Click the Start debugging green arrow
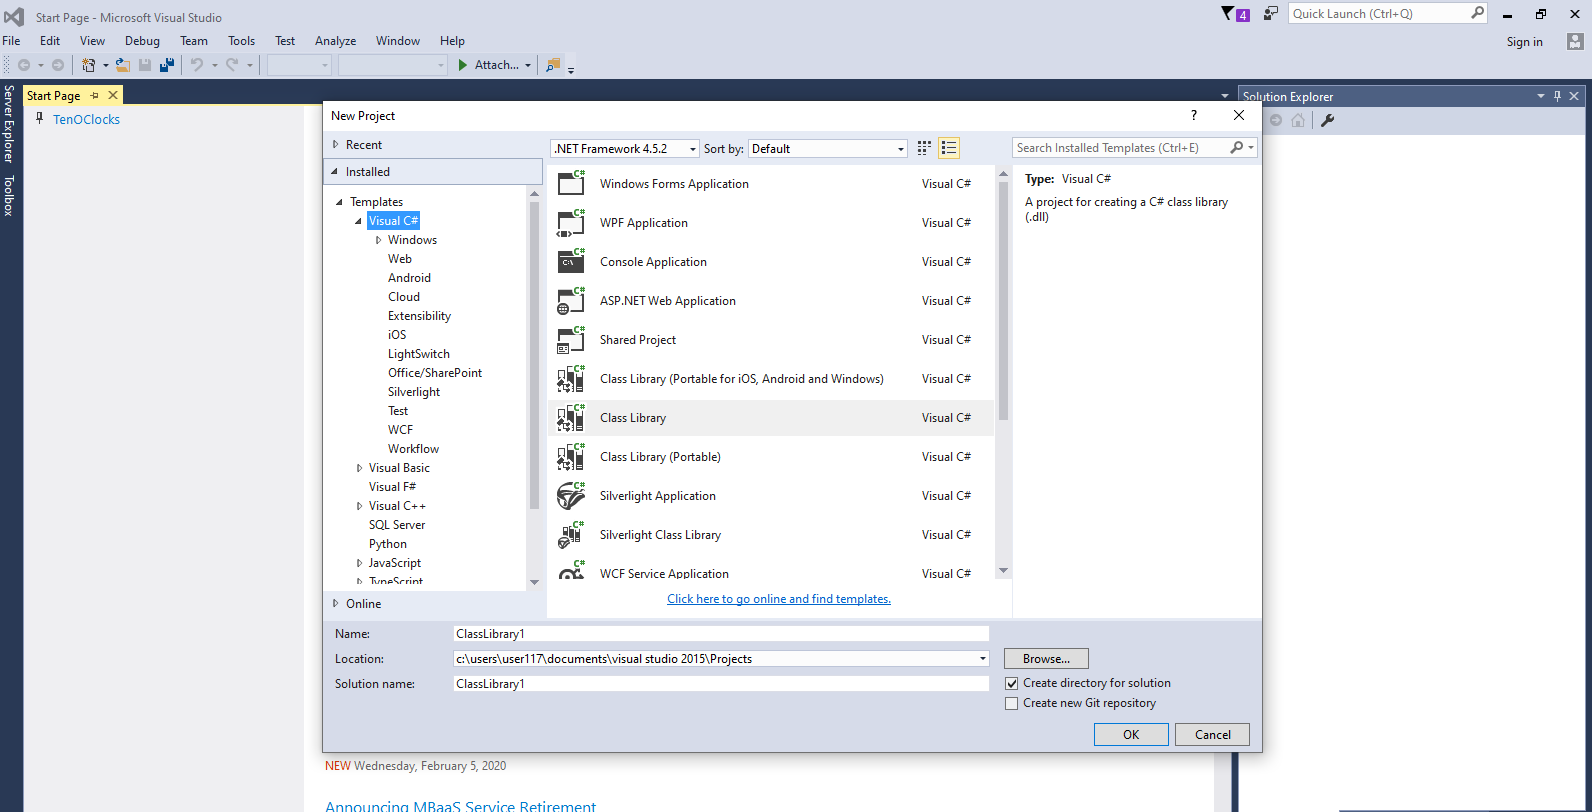The image size is (1592, 812). point(463,65)
